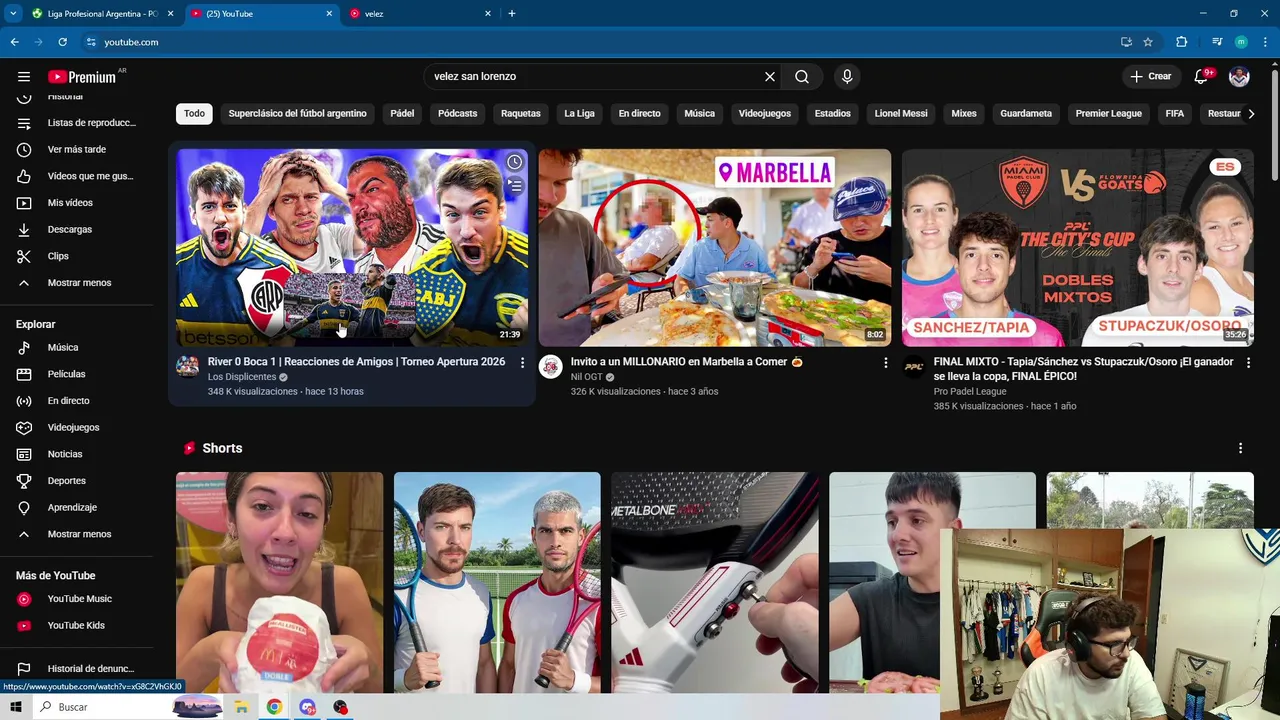Open Videojuegos in the Explorar sidebar

click(x=76, y=427)
